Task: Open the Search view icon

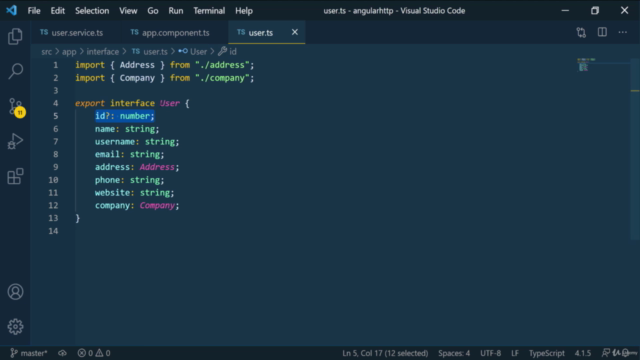Action: click(15, 71)
